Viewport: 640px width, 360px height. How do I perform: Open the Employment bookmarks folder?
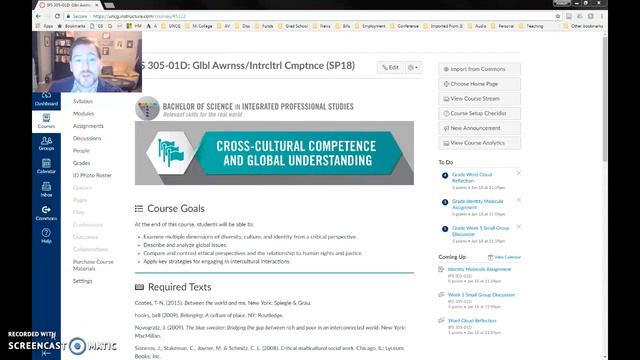pyautogui.click(x=370, y=26)
